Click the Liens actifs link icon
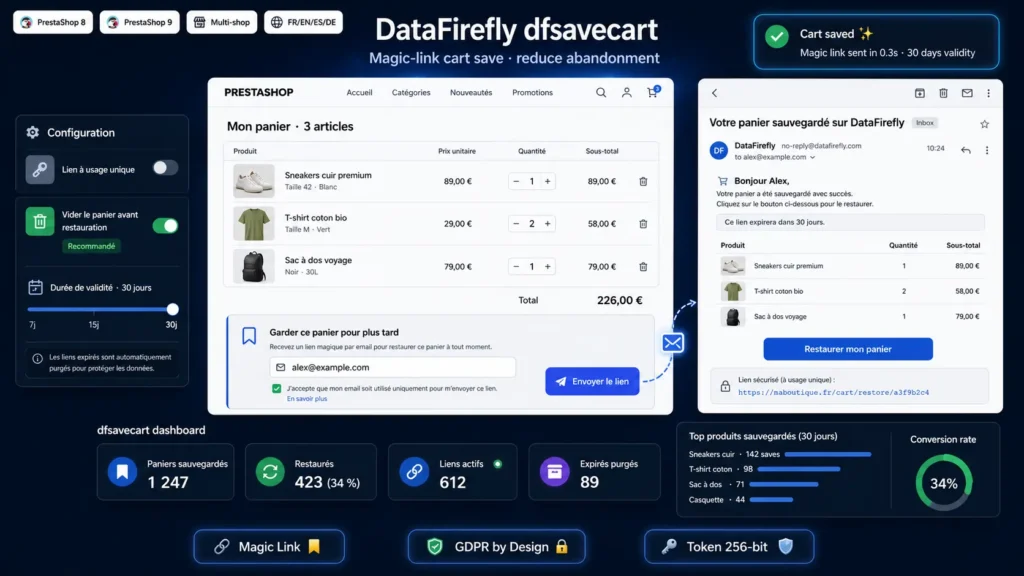Viewport: 1024px width, 576px height. click(414, 472)
